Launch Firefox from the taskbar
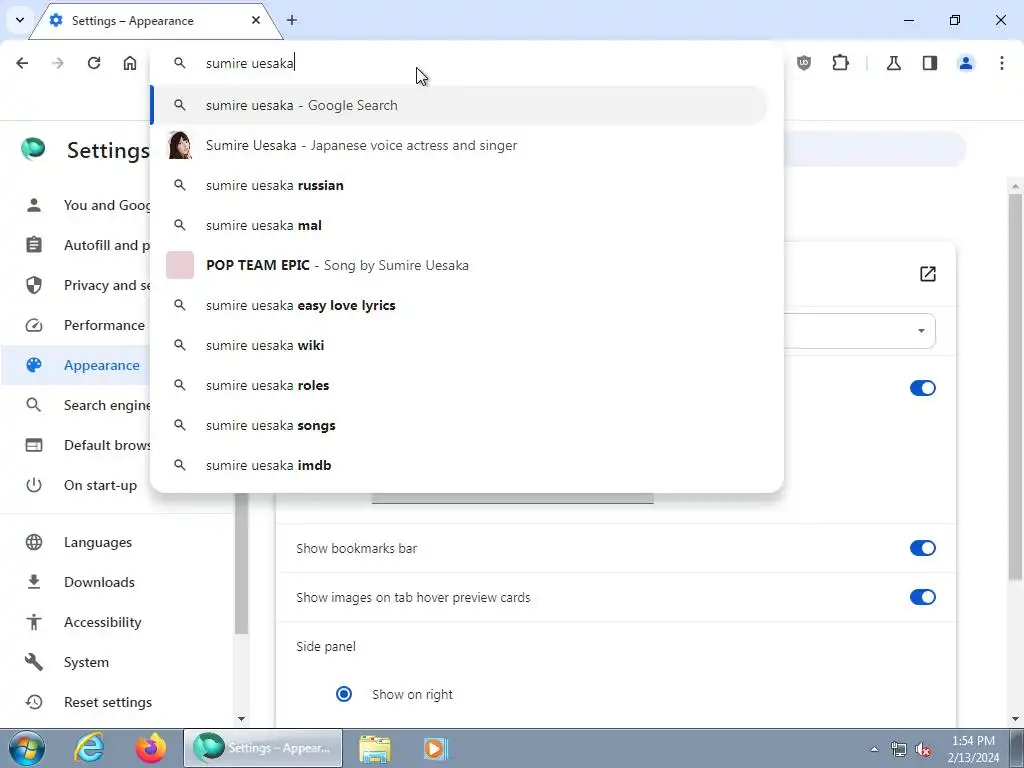Image resolution: width=1024 pixels, height=768 pixels. pyautogui.click(x=151, y=748)
